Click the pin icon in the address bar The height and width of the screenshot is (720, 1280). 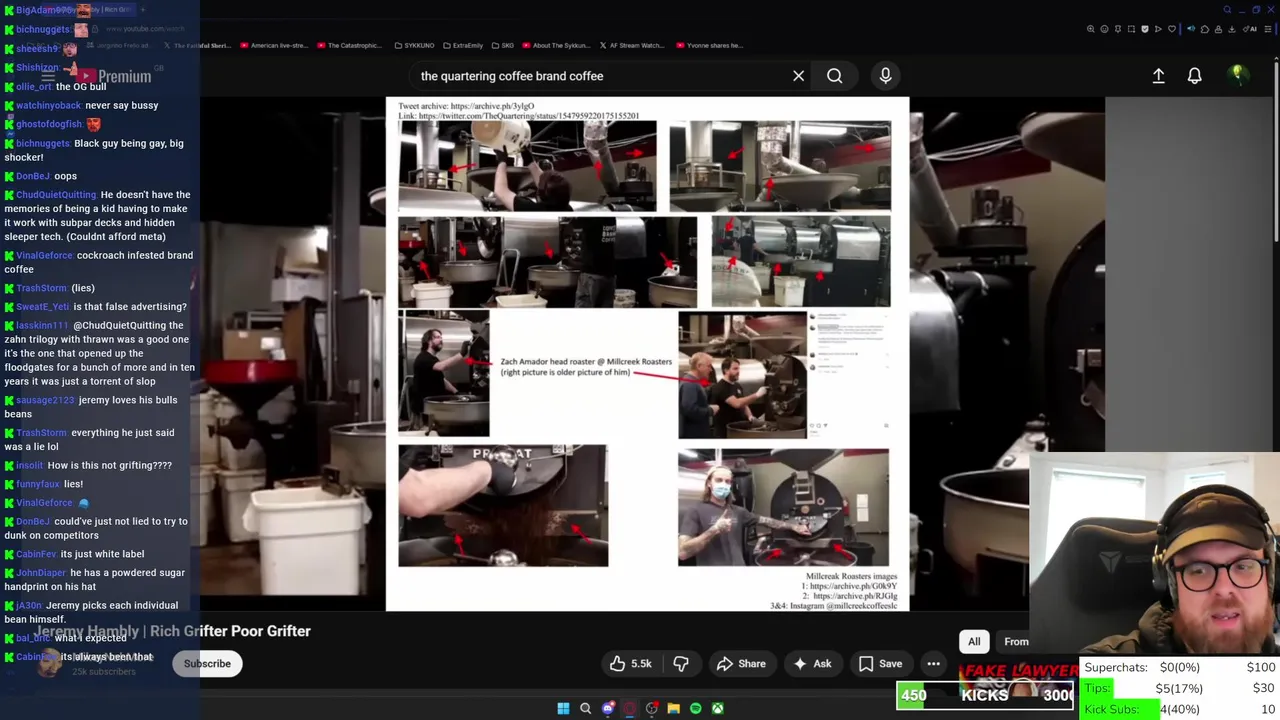1118,29
